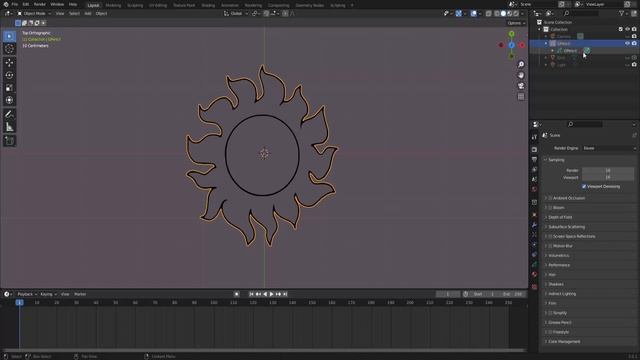Activate the Scale tool
Screen dimensions: 640x360
click(x=9, y=88)
